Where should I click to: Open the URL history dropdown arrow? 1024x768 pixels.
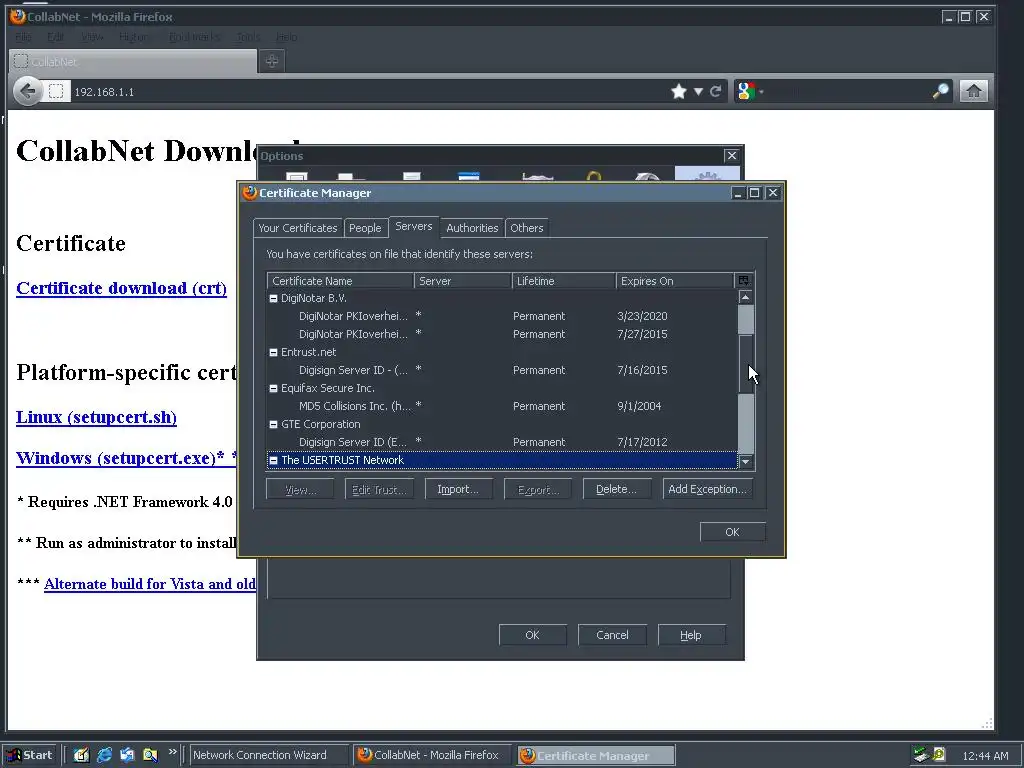click(x=698, y=91)
